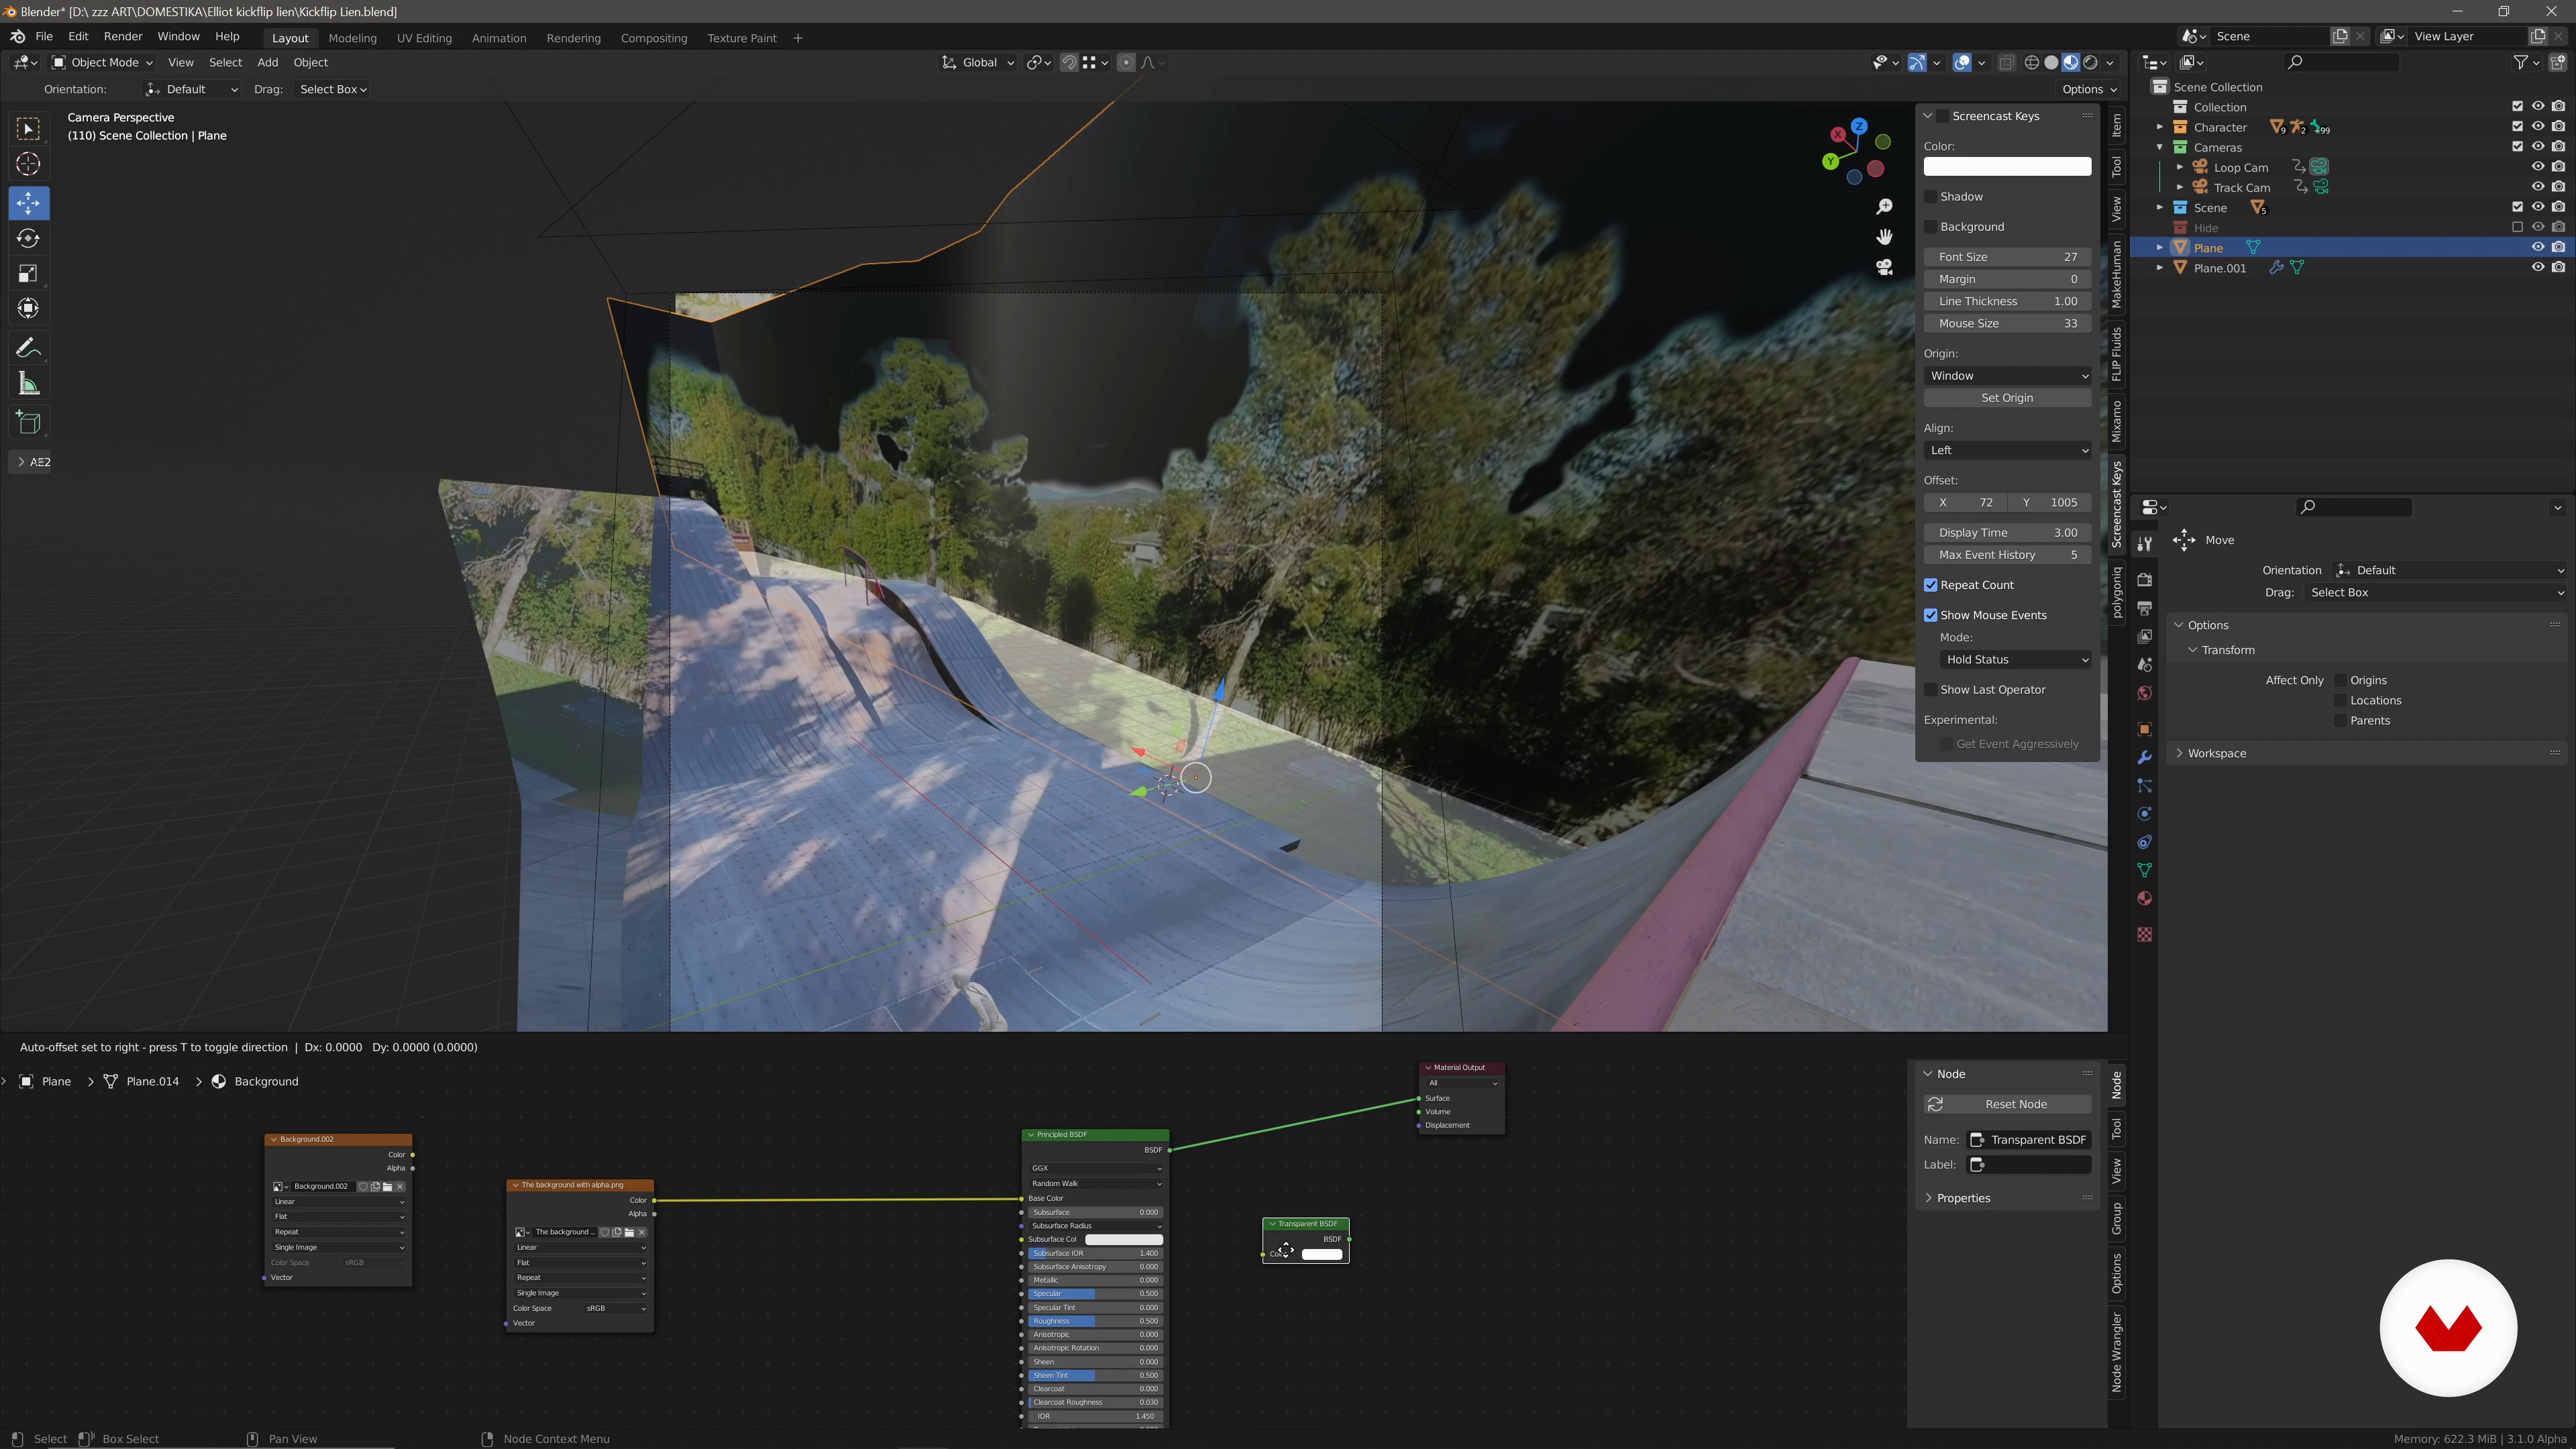Activate the 3D Cursor tool

pos(28,164)
